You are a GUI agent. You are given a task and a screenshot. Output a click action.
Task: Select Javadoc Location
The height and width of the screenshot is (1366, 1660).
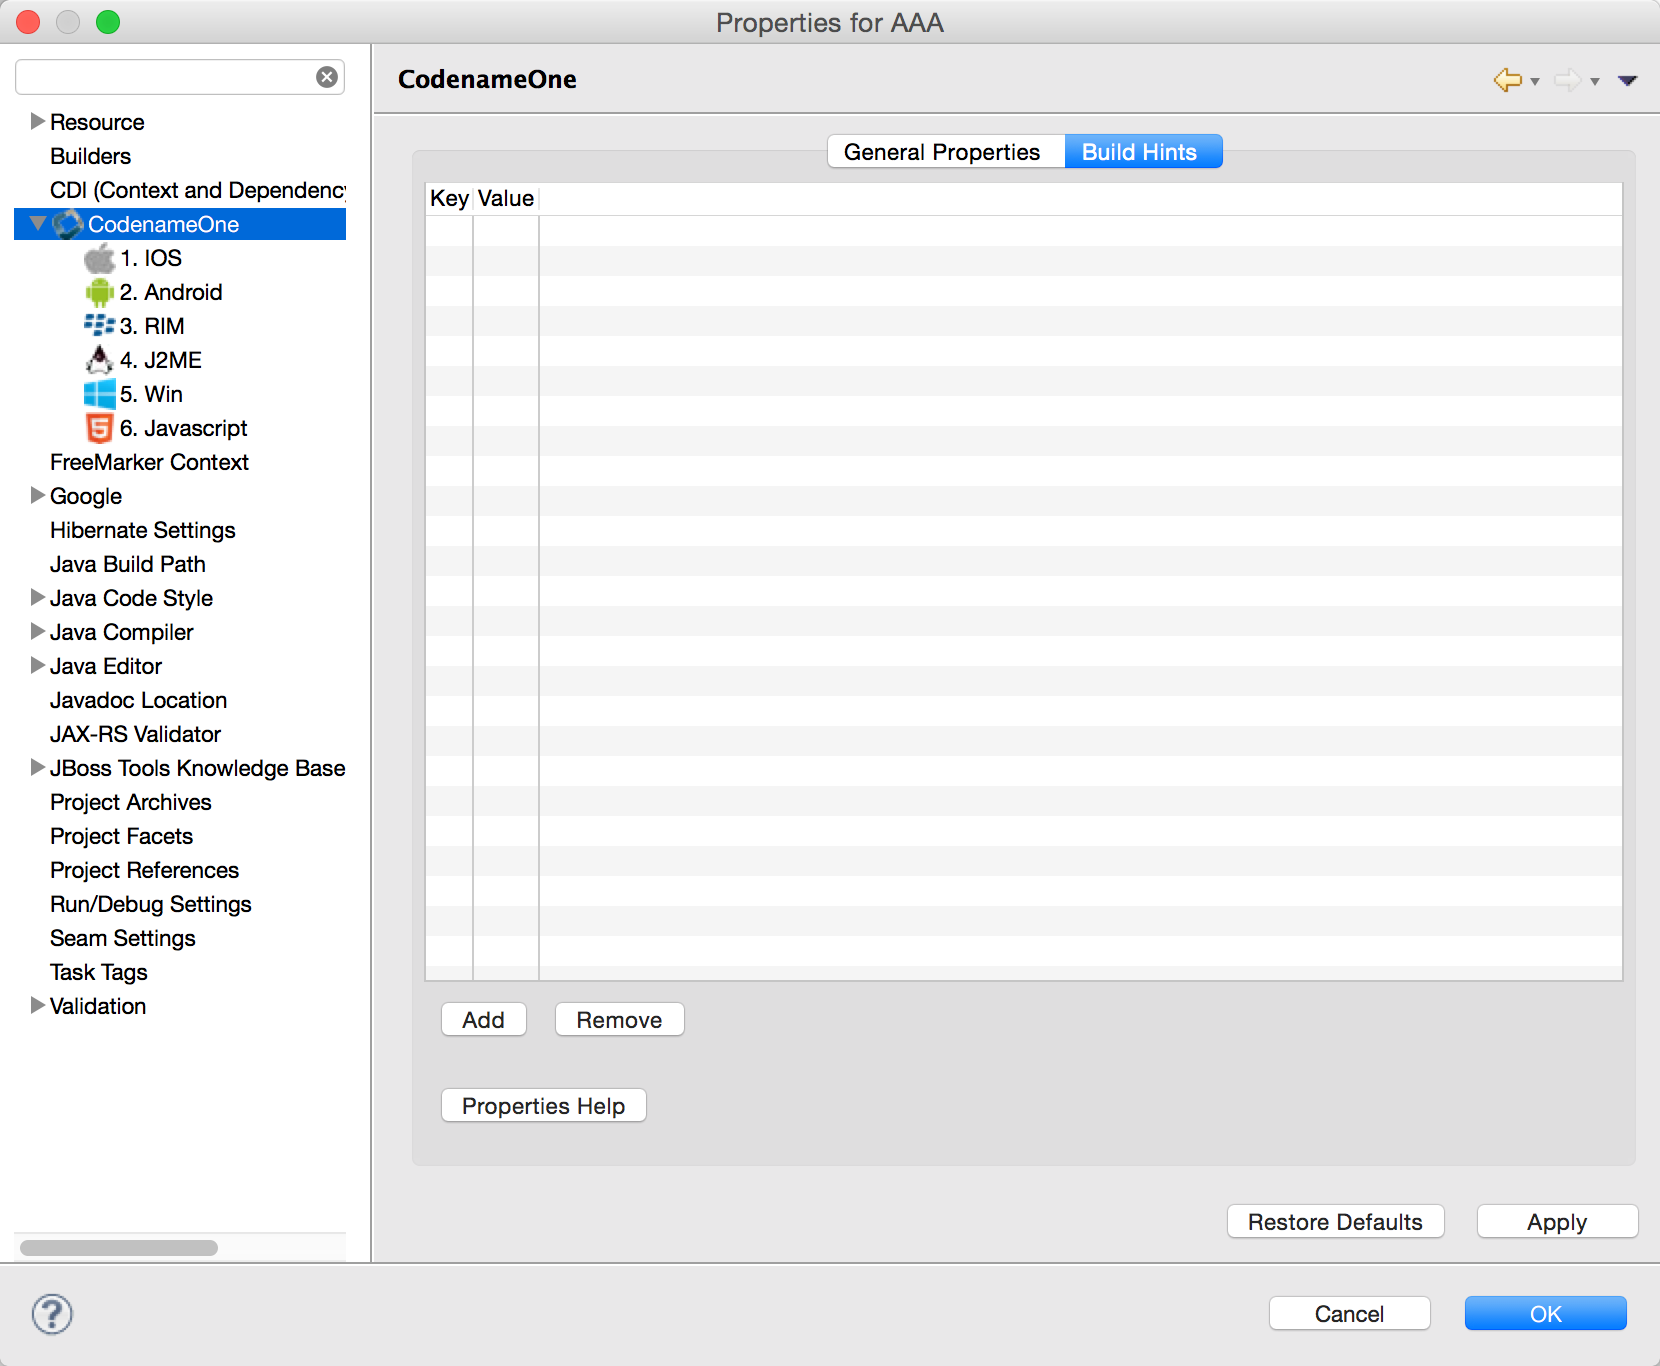coord(139,700)
